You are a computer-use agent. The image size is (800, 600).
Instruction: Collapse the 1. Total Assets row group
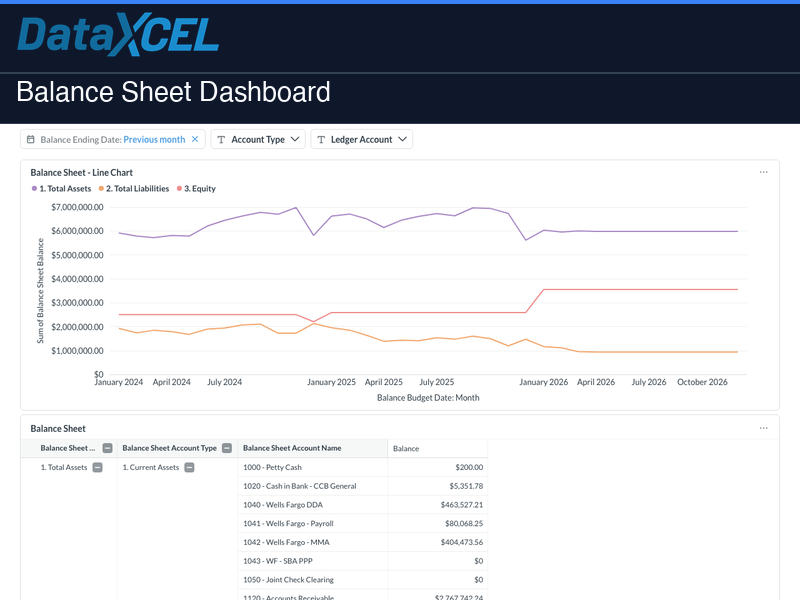pyautogui.click(x=96, y=467)
